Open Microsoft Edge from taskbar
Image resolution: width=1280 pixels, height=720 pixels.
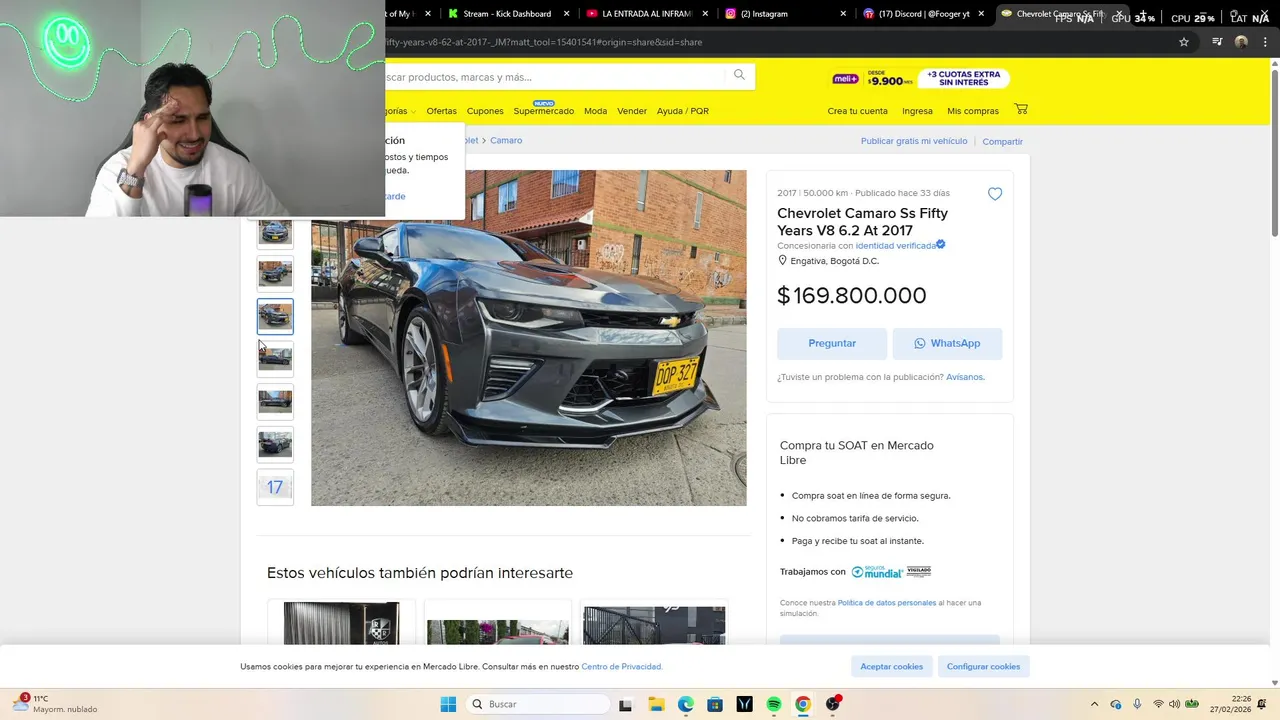[x=685, y=704]
